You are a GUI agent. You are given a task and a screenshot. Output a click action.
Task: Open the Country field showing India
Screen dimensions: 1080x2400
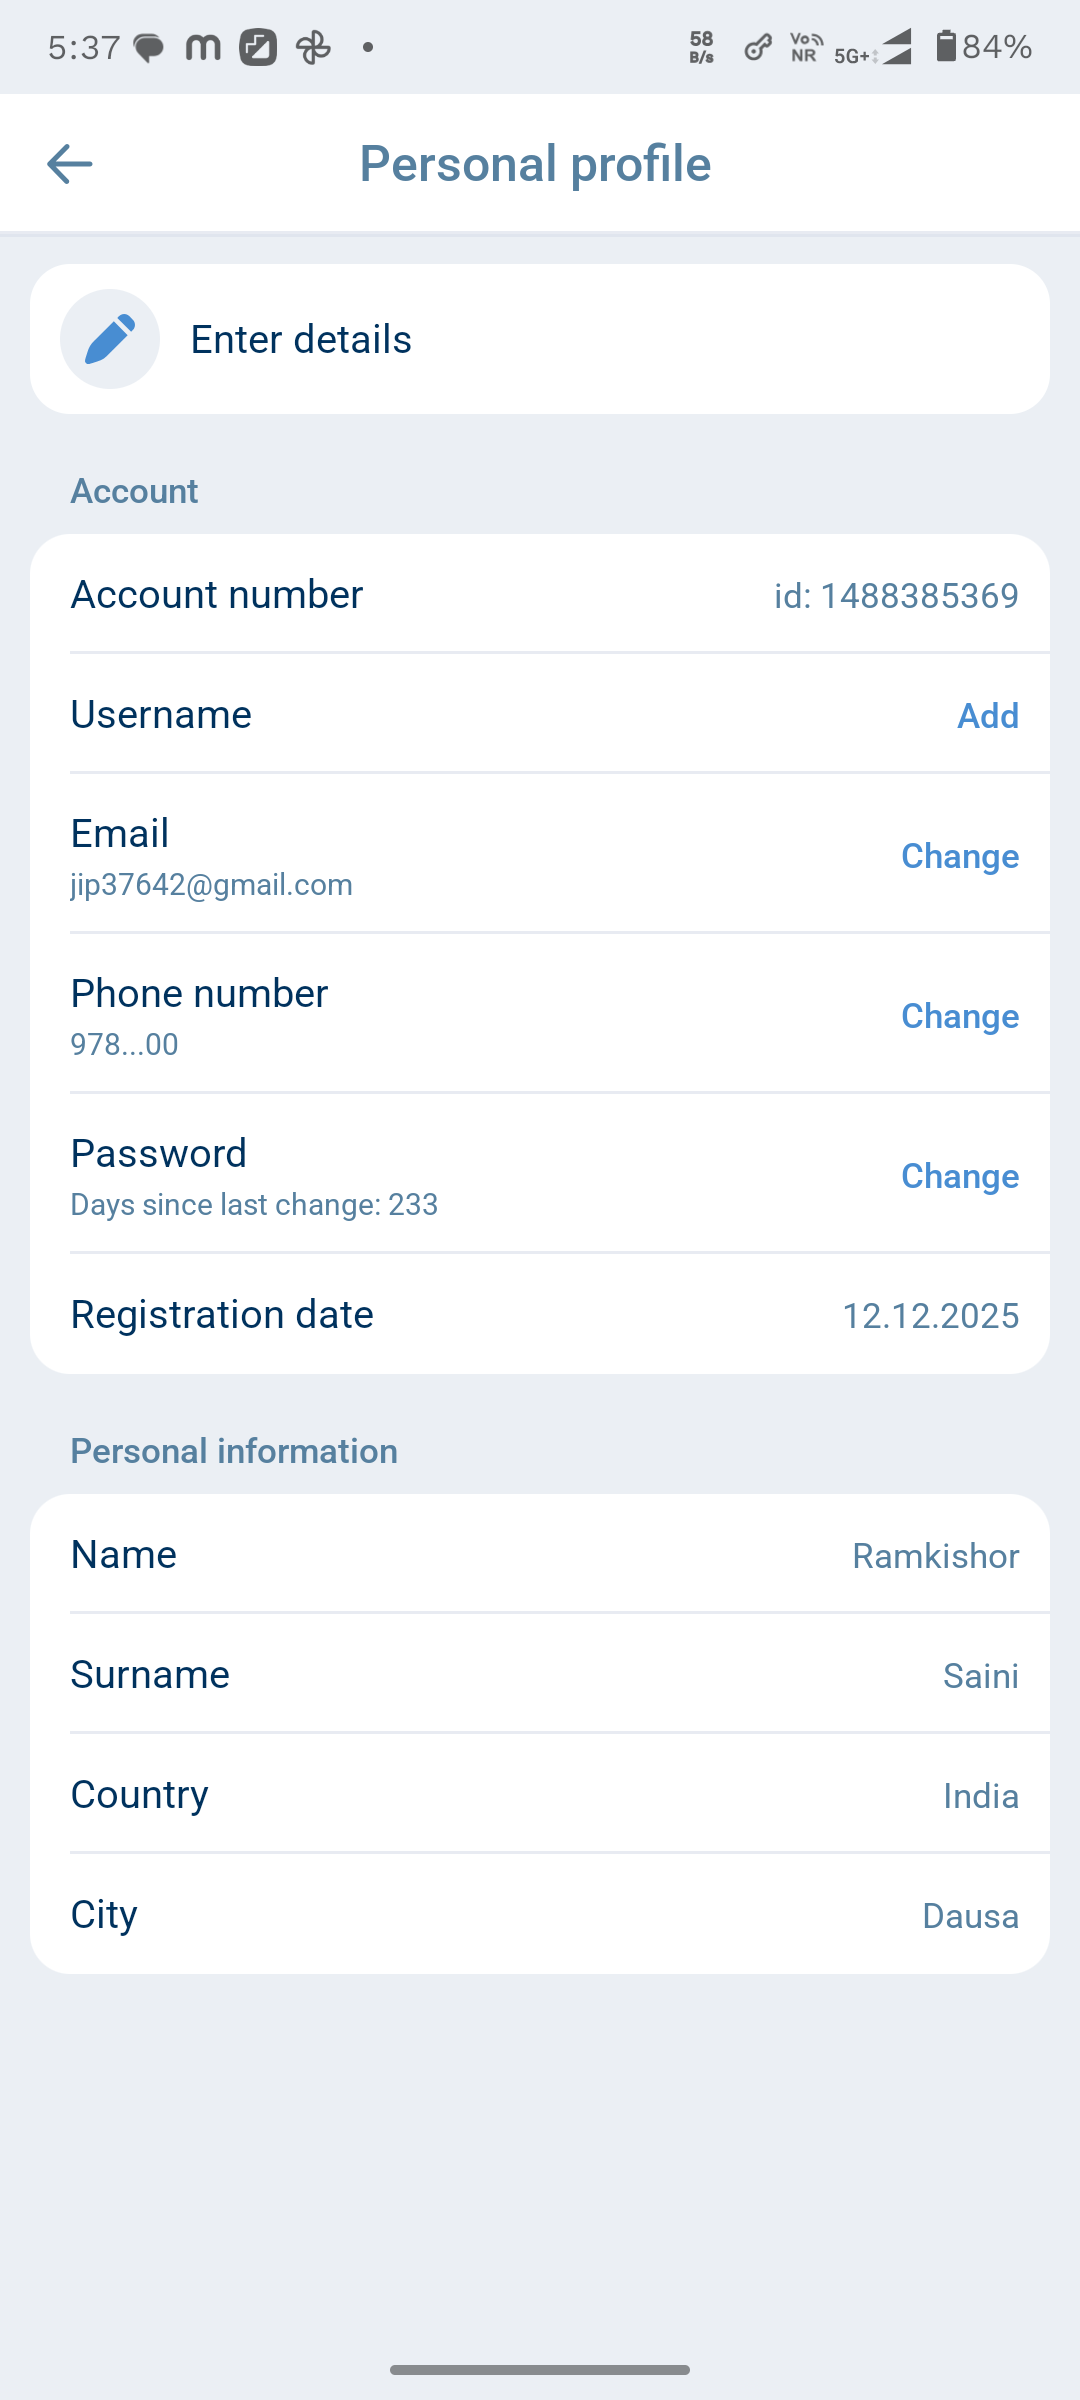click(540, 1794)
